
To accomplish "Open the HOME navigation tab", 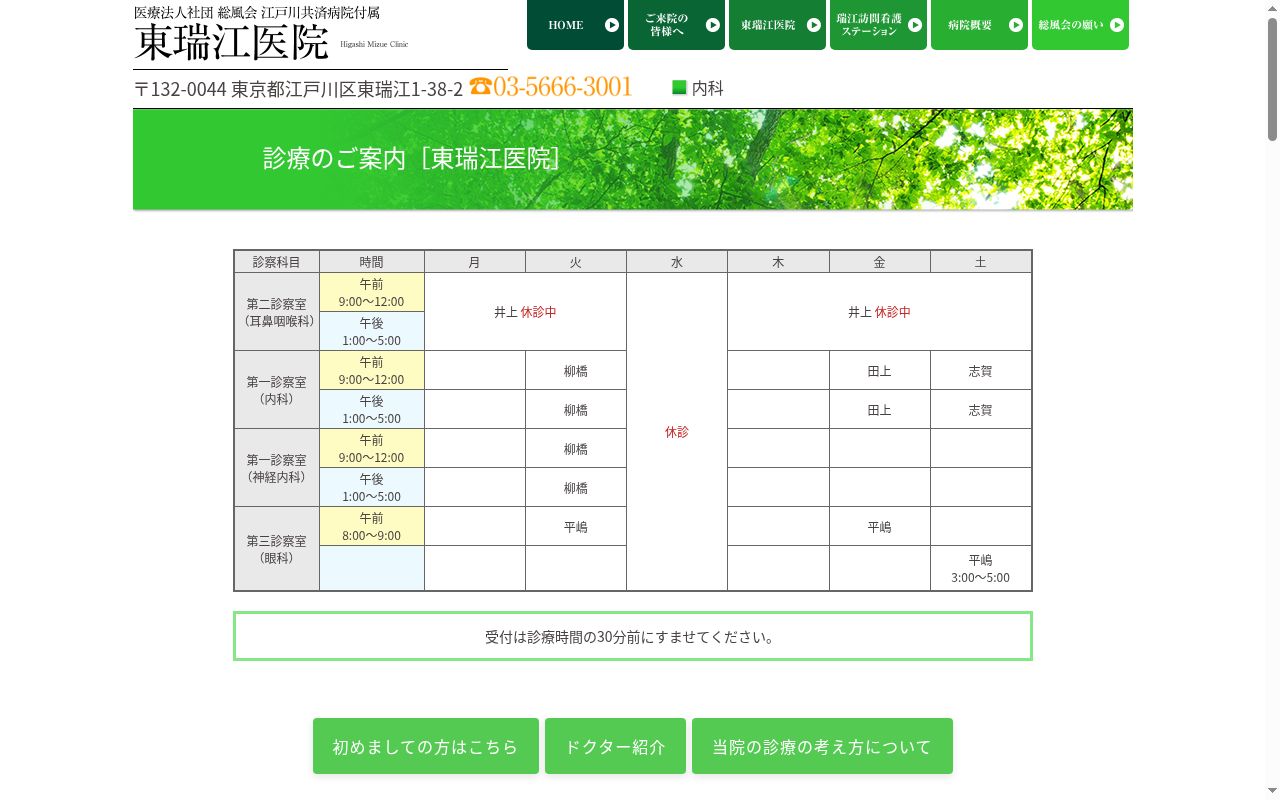I will [x=575, y=25].
